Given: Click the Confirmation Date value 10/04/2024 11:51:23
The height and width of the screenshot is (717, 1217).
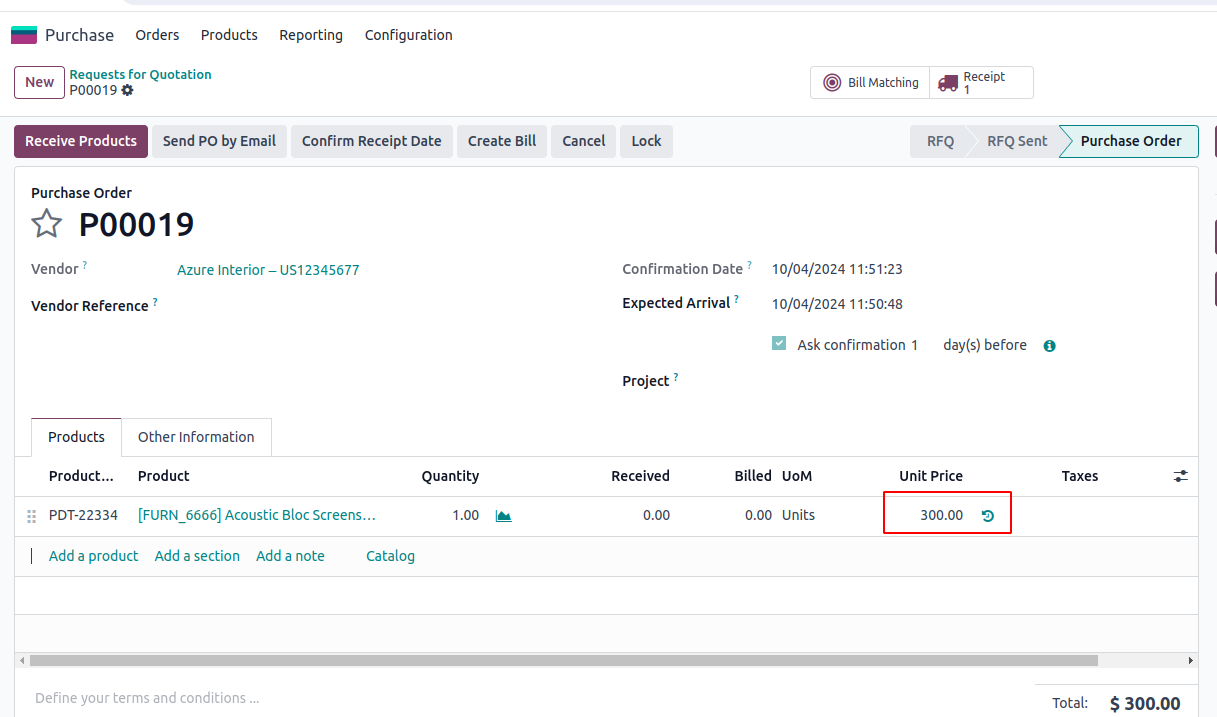Looking at the screenshot, I should point(837,269).
